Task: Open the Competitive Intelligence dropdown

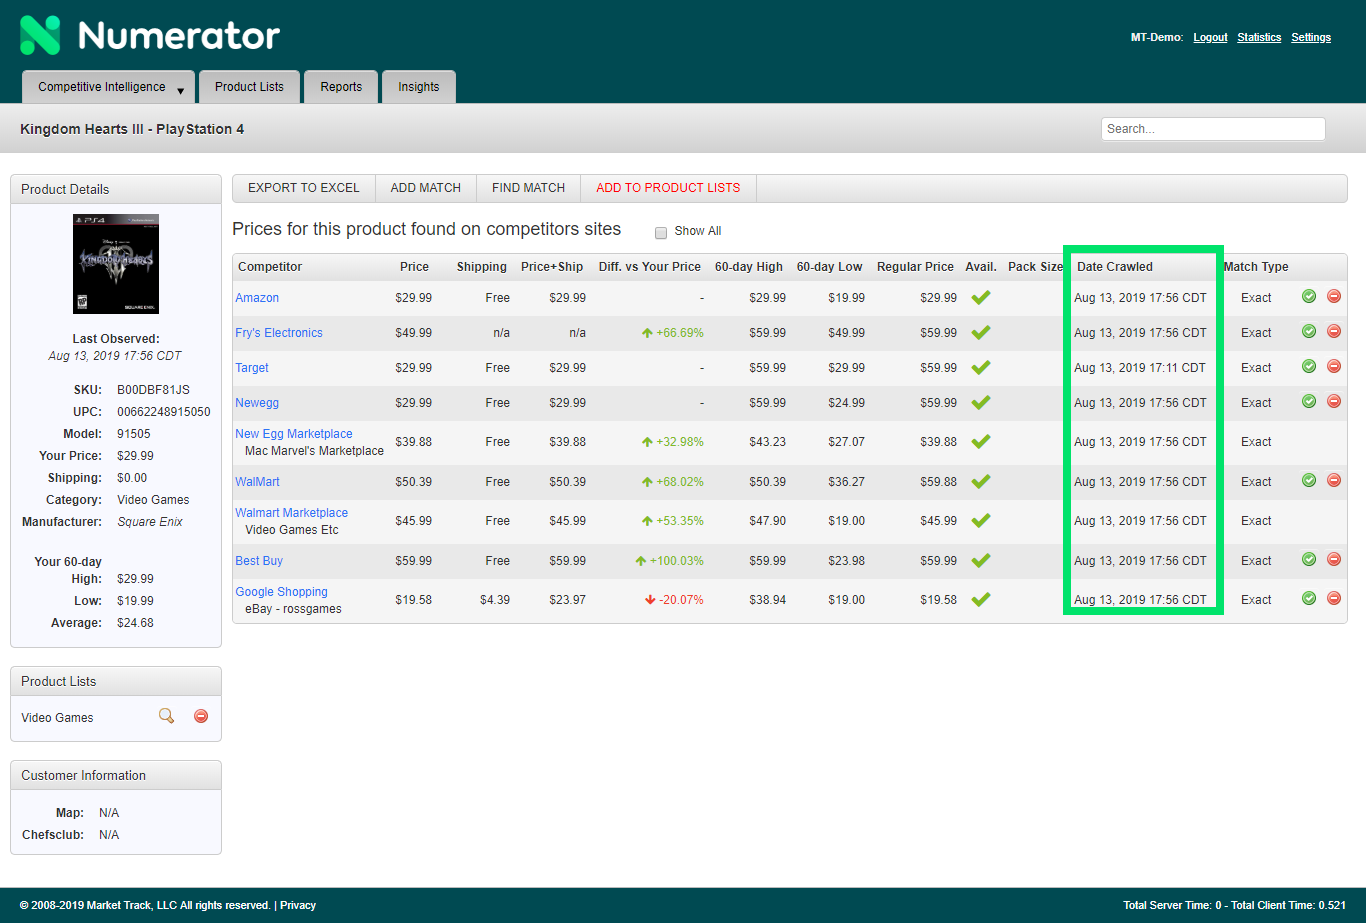Action: click(x=107, y=87)
